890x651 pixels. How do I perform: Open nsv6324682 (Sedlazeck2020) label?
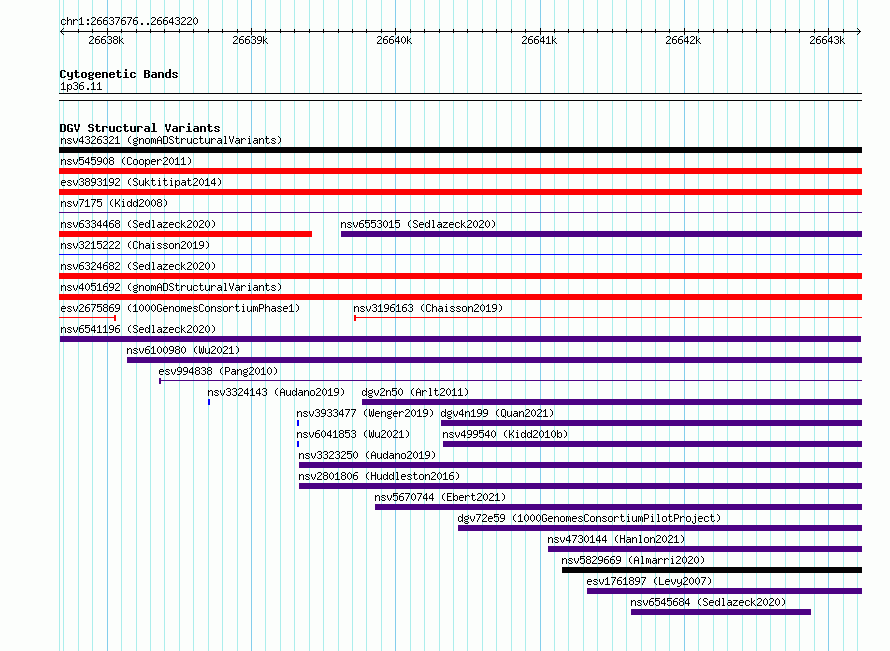click(138, 266)
